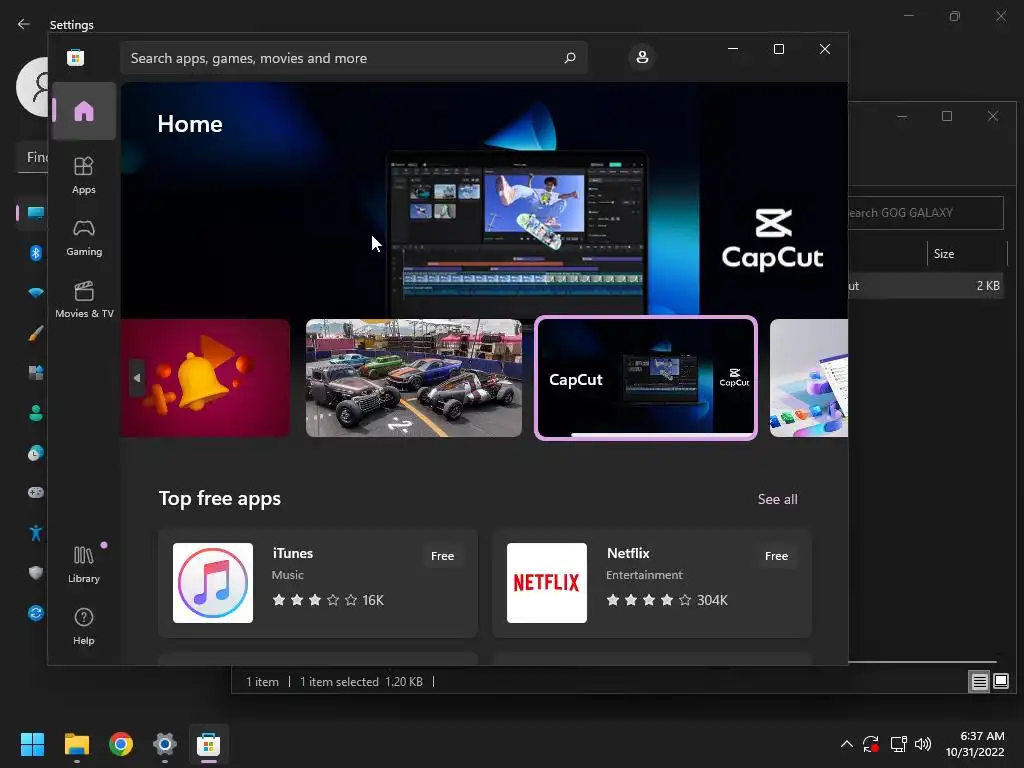Open Time & language icon in Settings
Screen dimensions: 1024x768
[x=36, y=453]
